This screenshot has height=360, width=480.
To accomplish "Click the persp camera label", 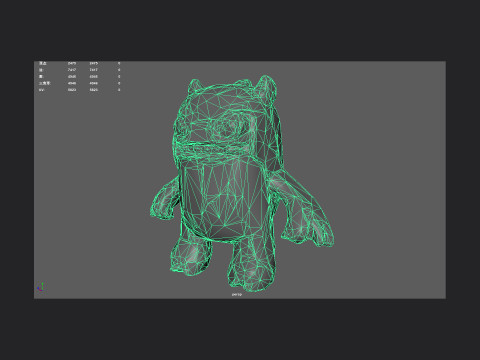I will [236, 294].
